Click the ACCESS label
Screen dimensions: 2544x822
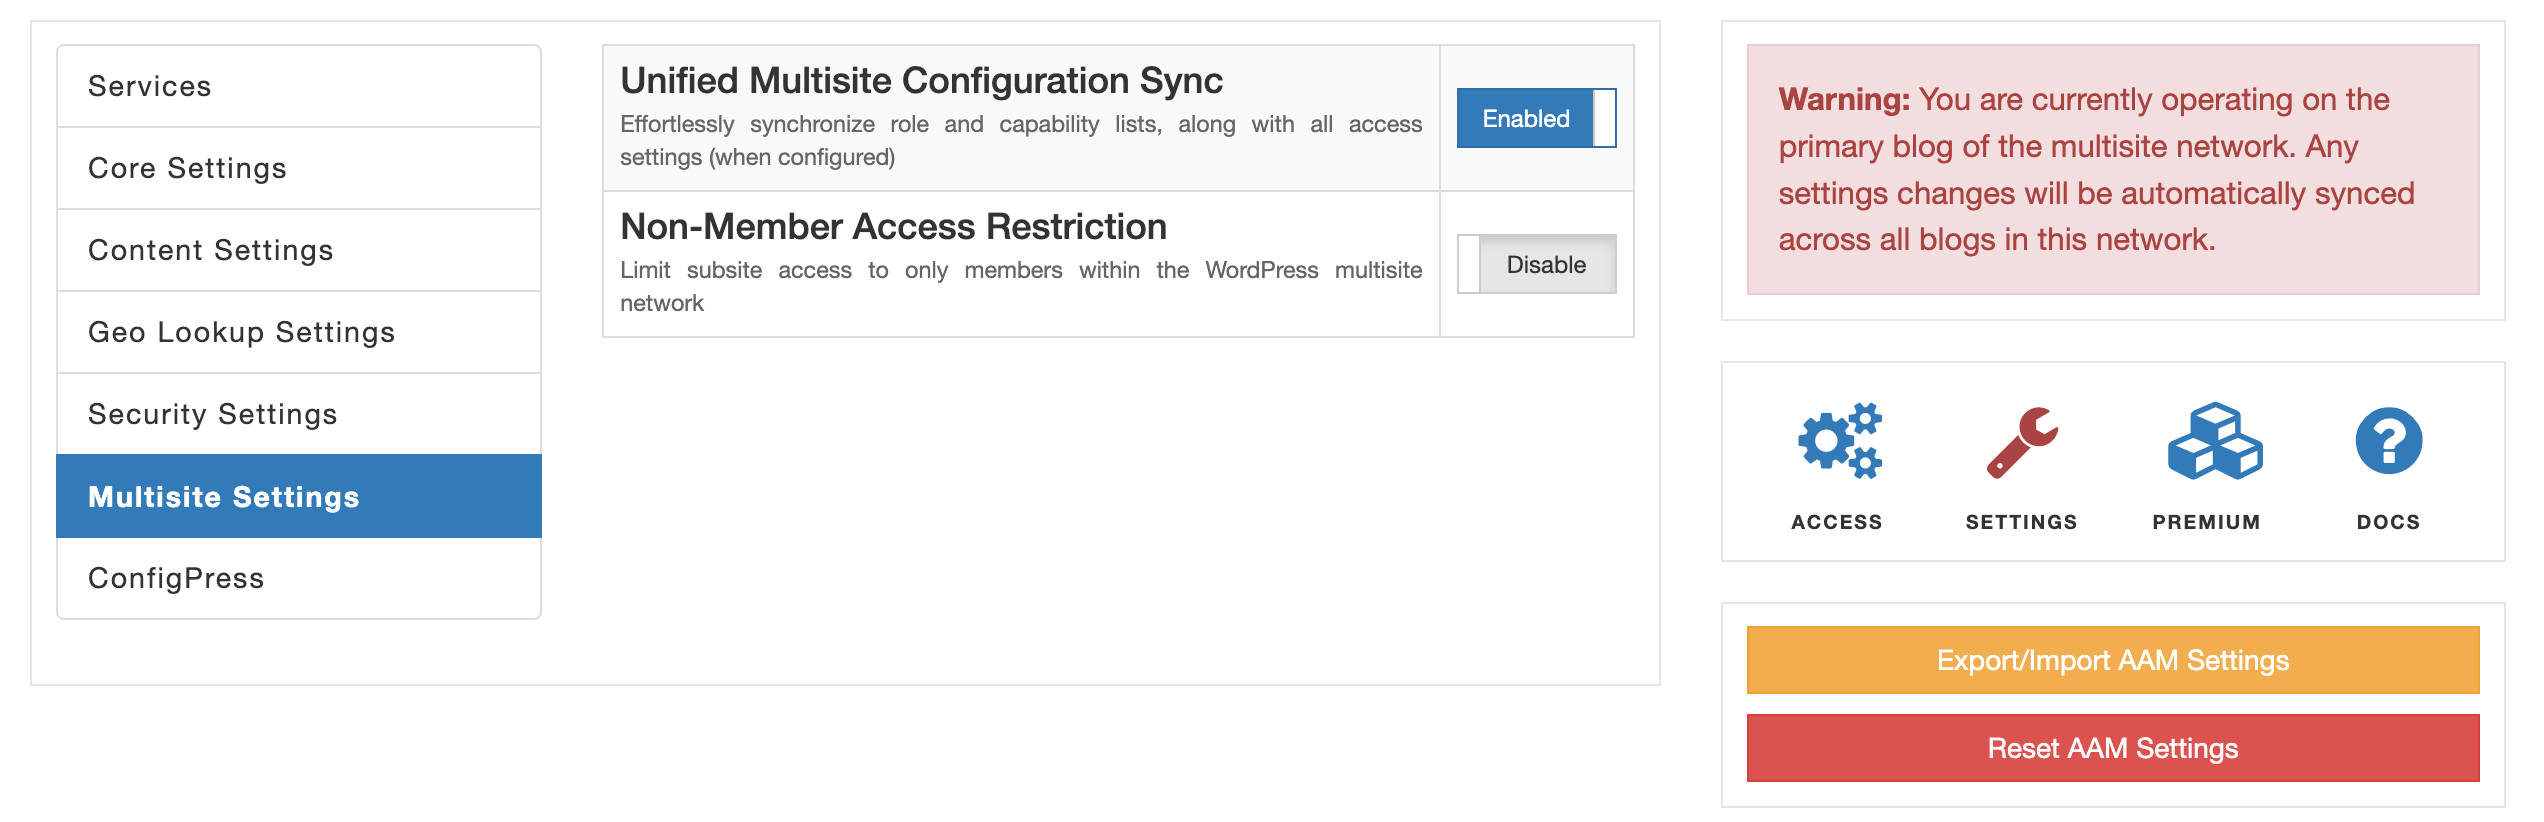[x=1837, y=522]
